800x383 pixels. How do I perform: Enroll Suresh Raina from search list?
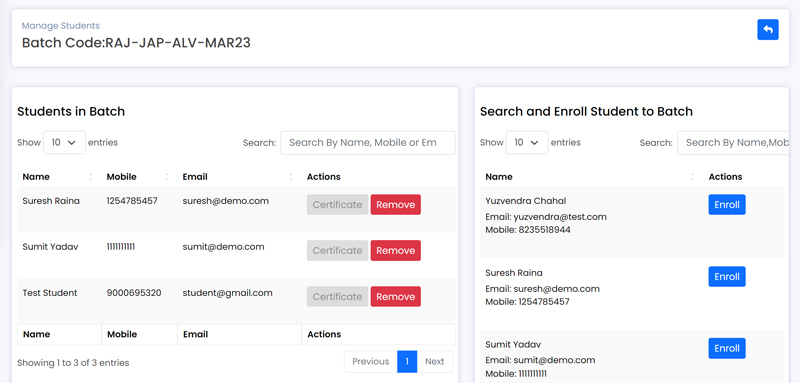click(727, 276)
